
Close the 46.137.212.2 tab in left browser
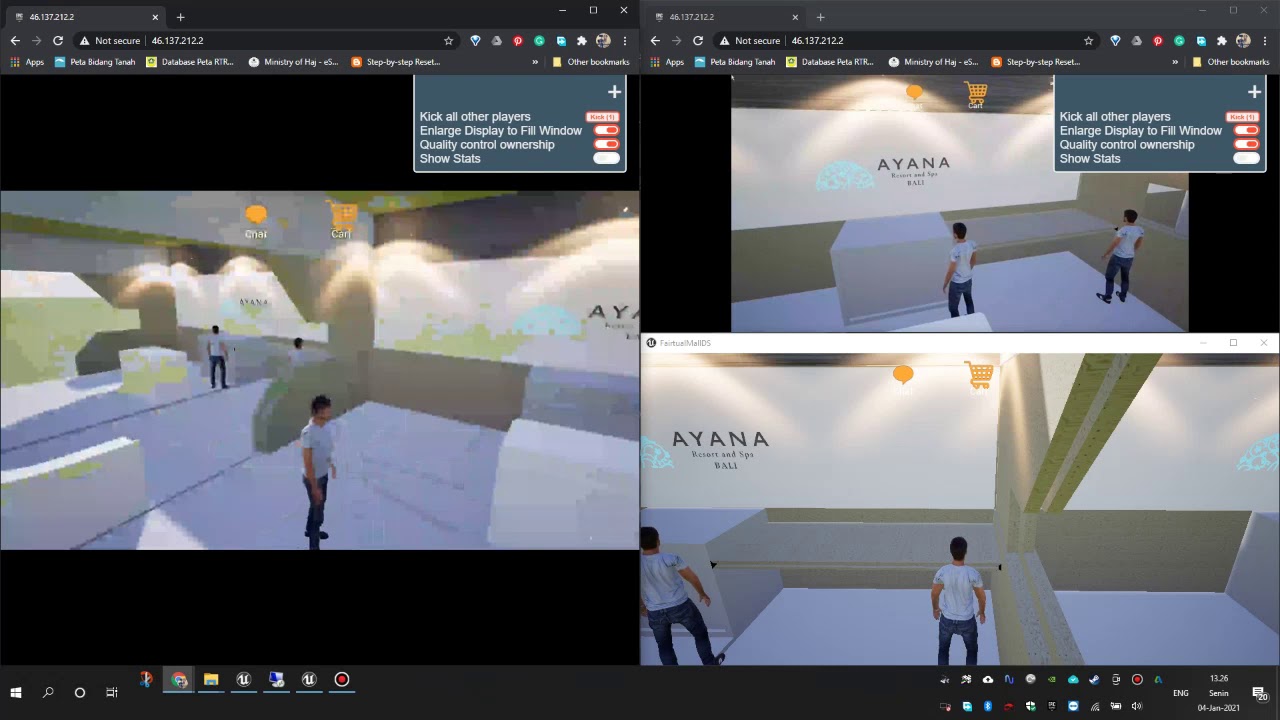point(156,17)
